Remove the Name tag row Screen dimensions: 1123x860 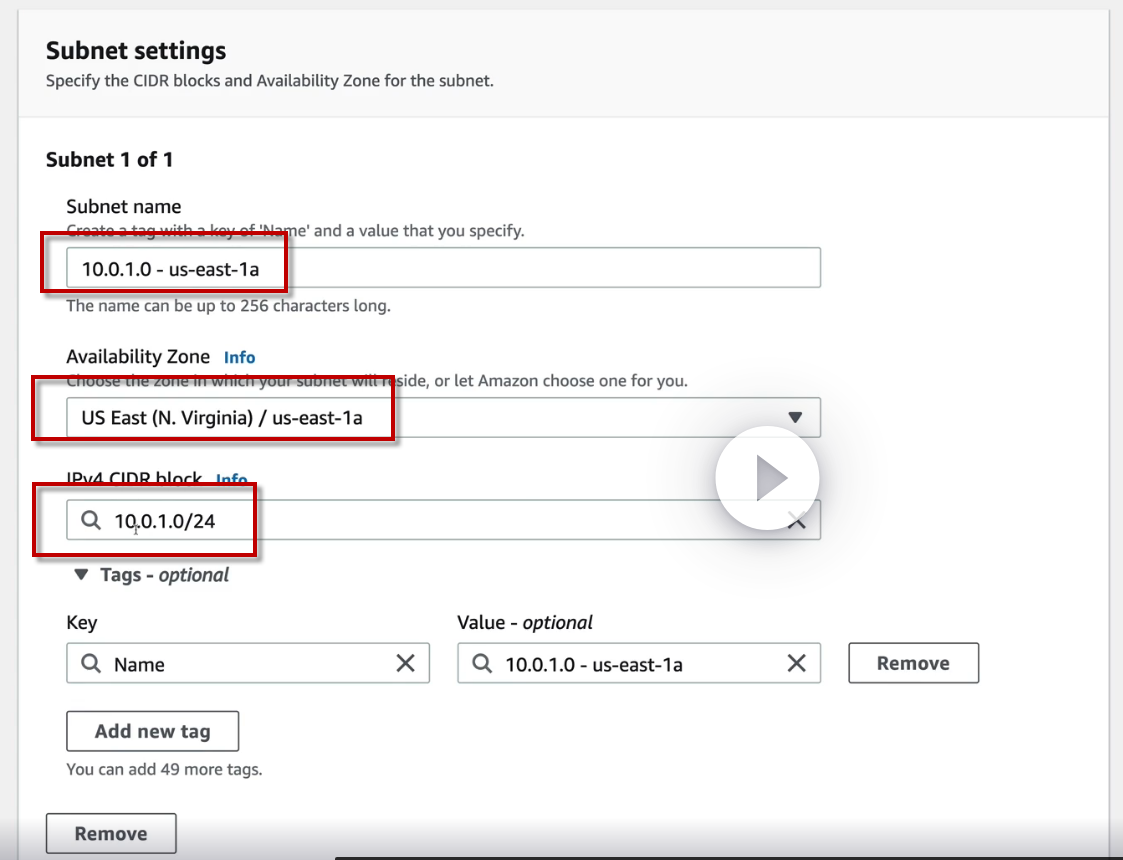(x=913, y=663)
